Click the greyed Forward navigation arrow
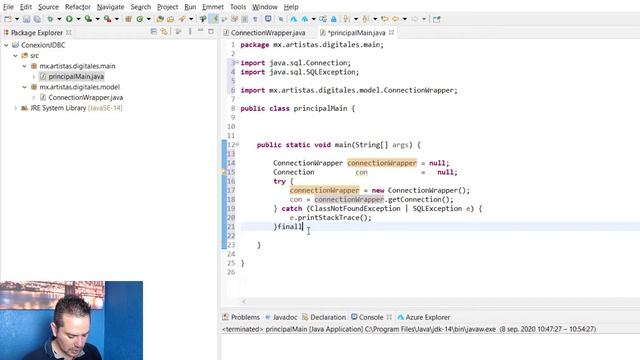This screenshot has height=360, width=640. pos(415,19)
